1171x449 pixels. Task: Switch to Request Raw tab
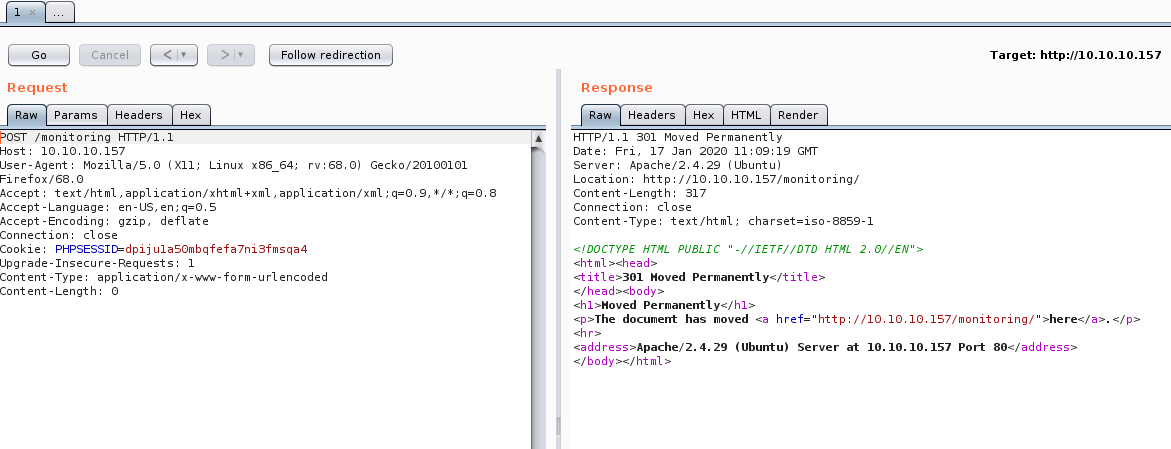(x=26, y=115)
